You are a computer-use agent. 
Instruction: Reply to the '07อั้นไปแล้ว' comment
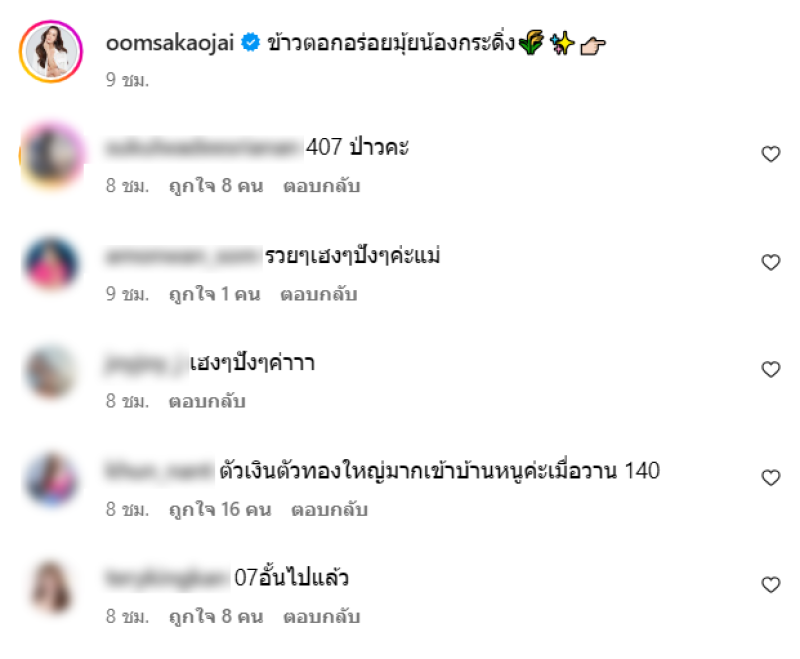tap(321, 616)
